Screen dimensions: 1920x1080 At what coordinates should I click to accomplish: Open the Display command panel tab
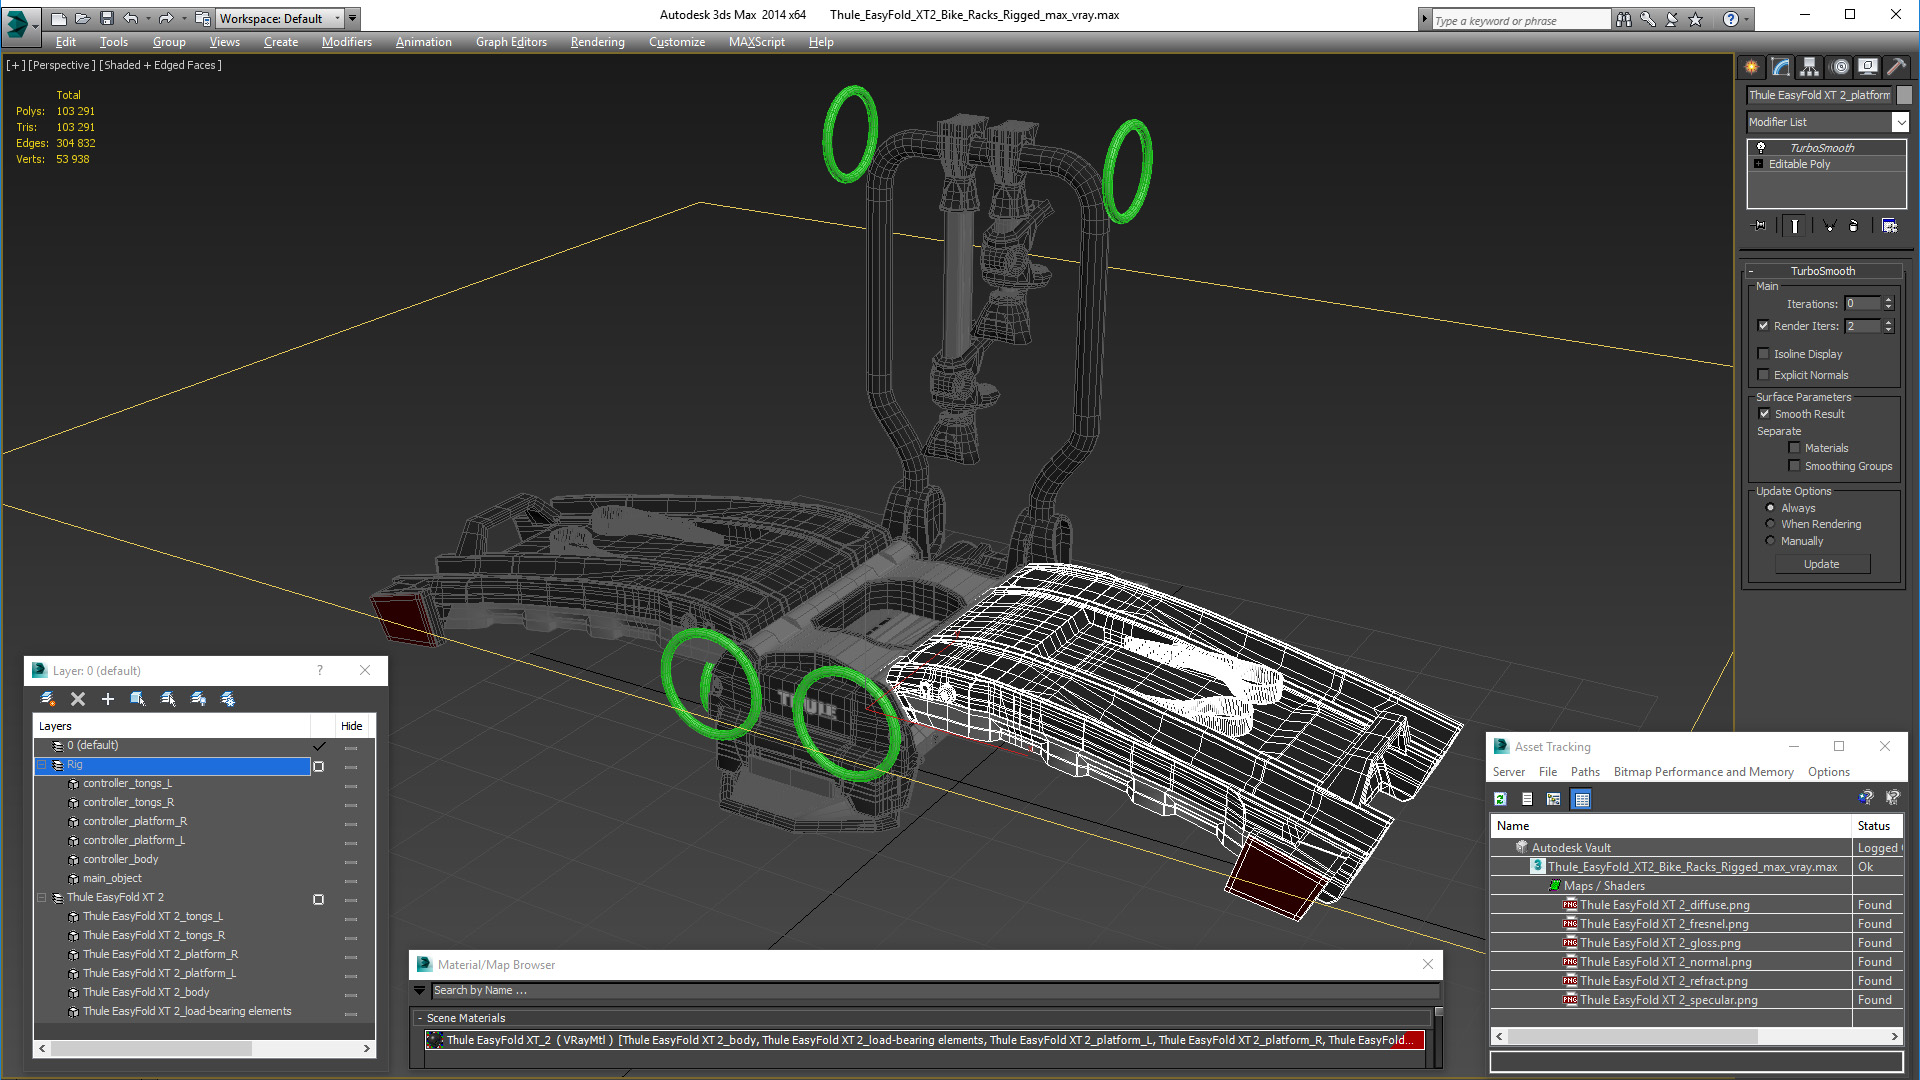1867,67
